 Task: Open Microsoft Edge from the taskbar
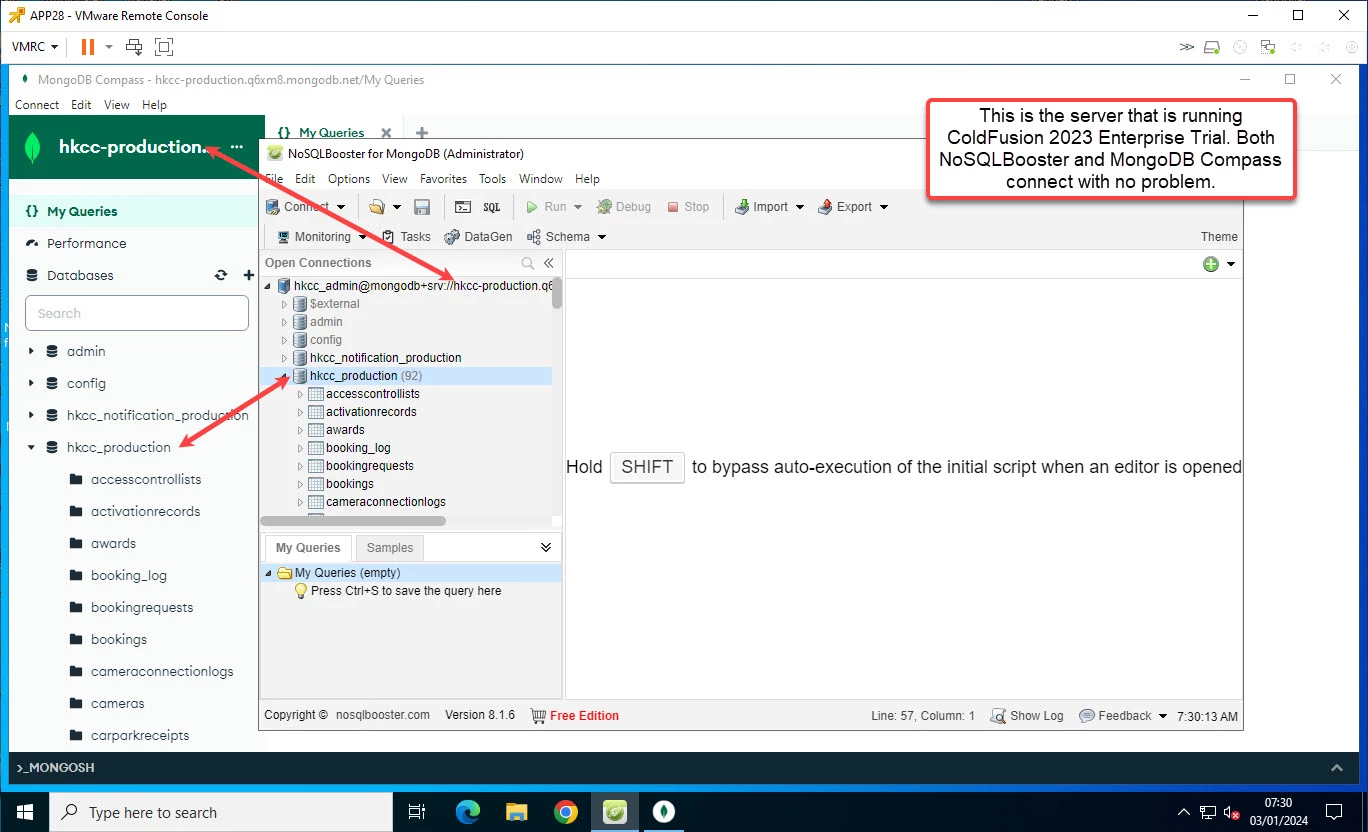467,812
